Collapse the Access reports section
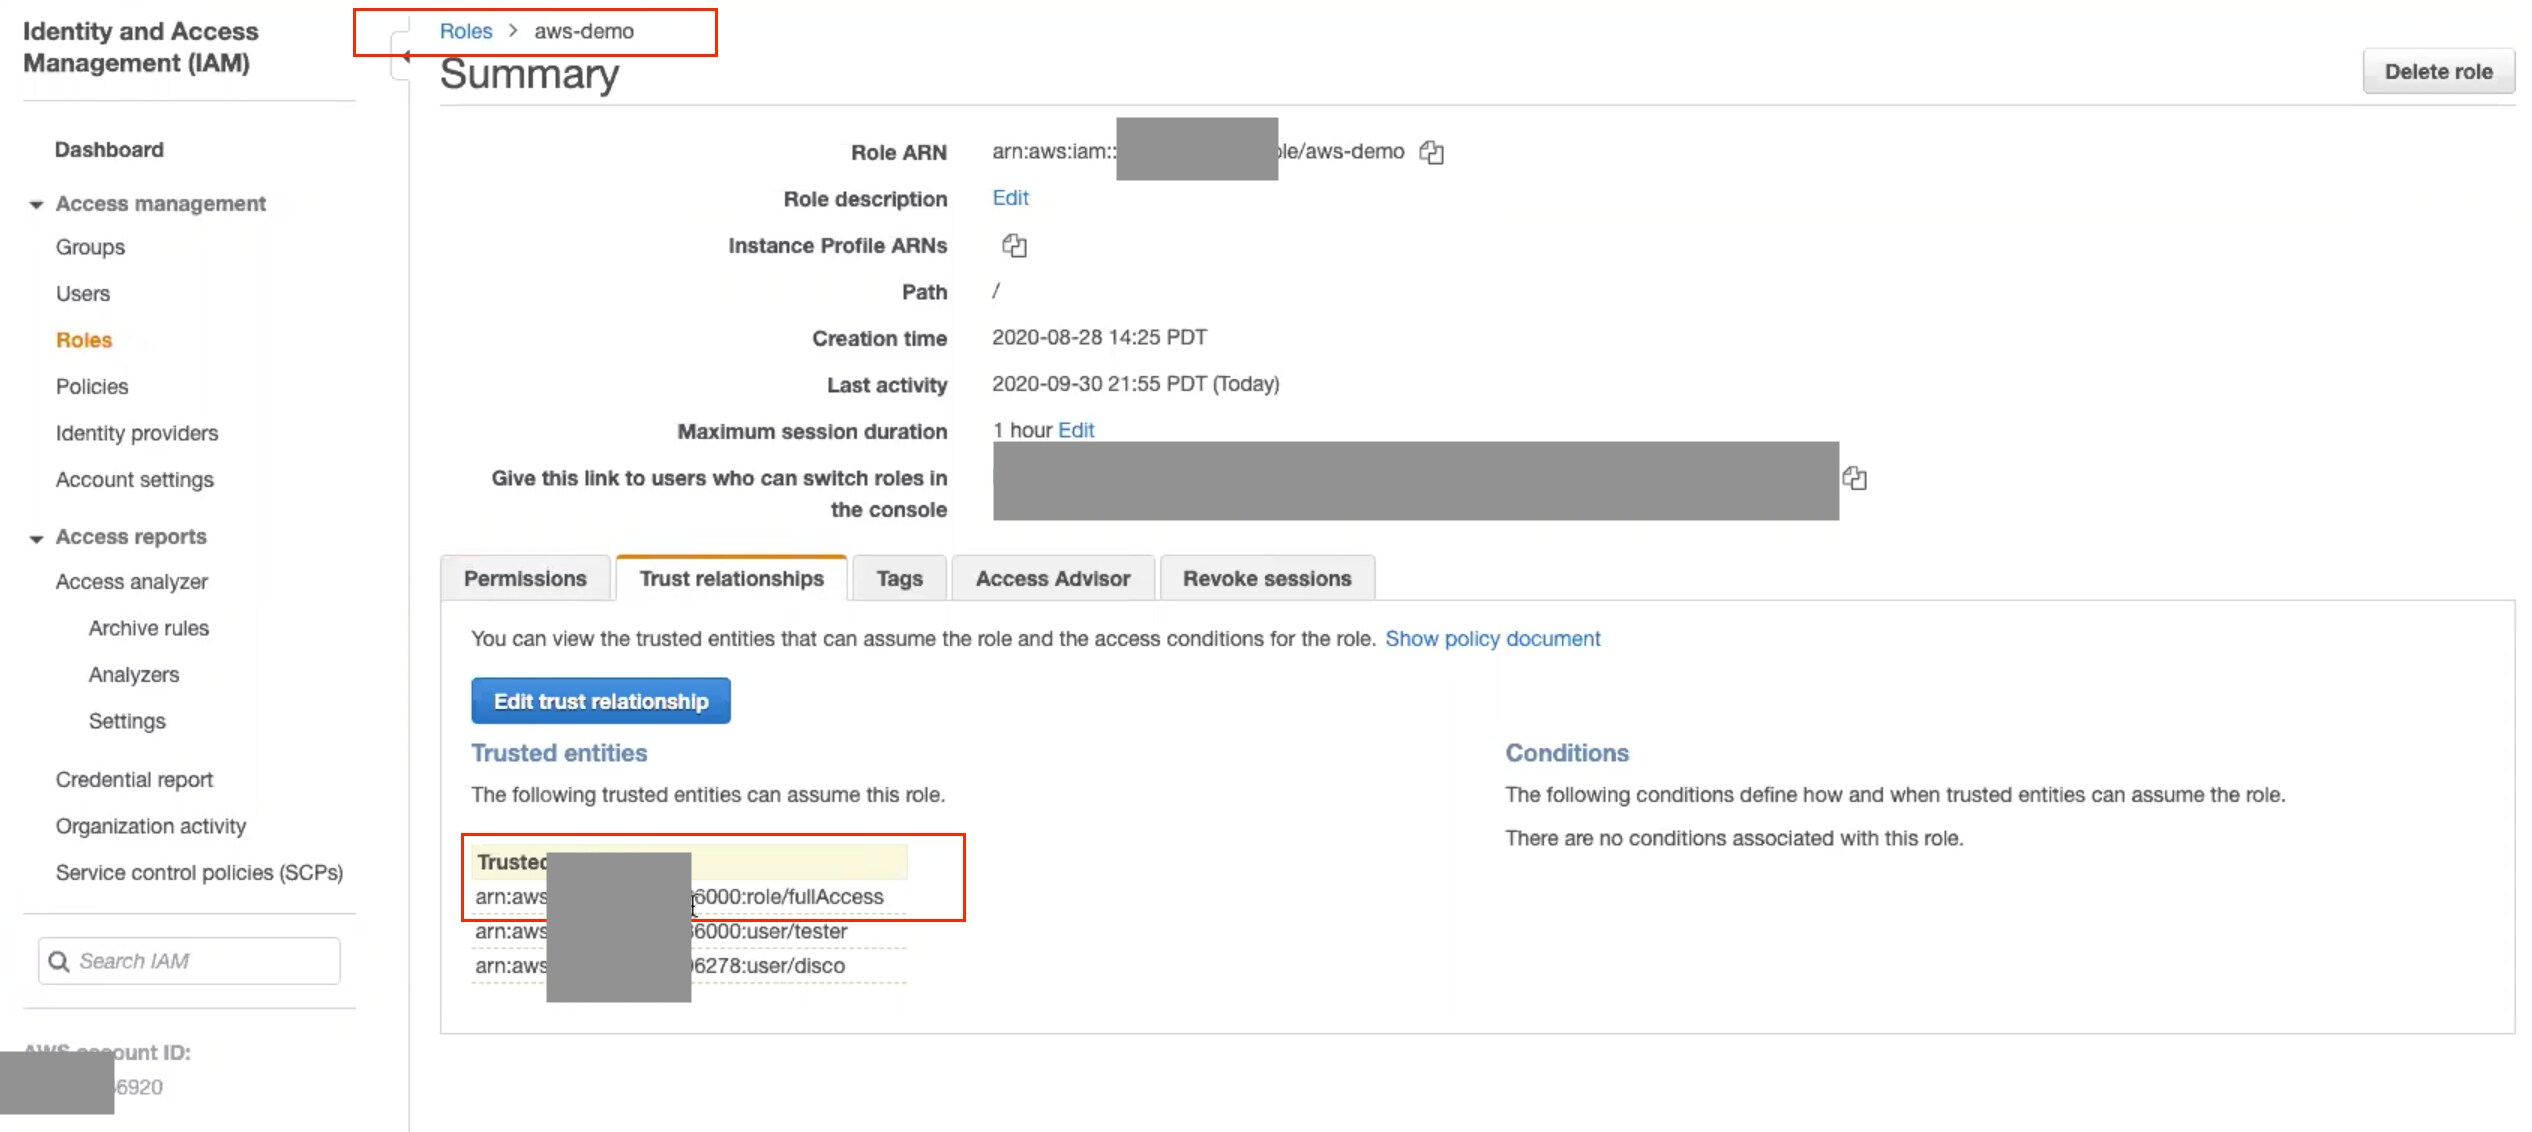This screenshot has height=1132, width=2532. click(36, 538)
